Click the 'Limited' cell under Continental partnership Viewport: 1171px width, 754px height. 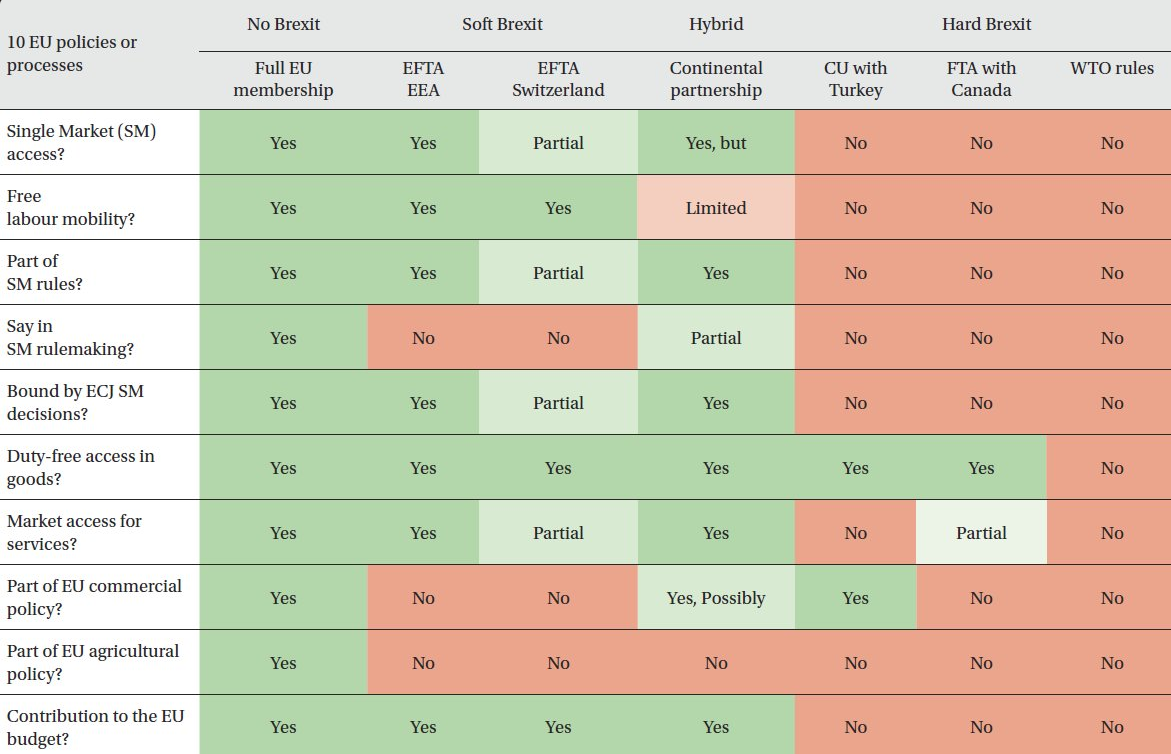(715, 208)
